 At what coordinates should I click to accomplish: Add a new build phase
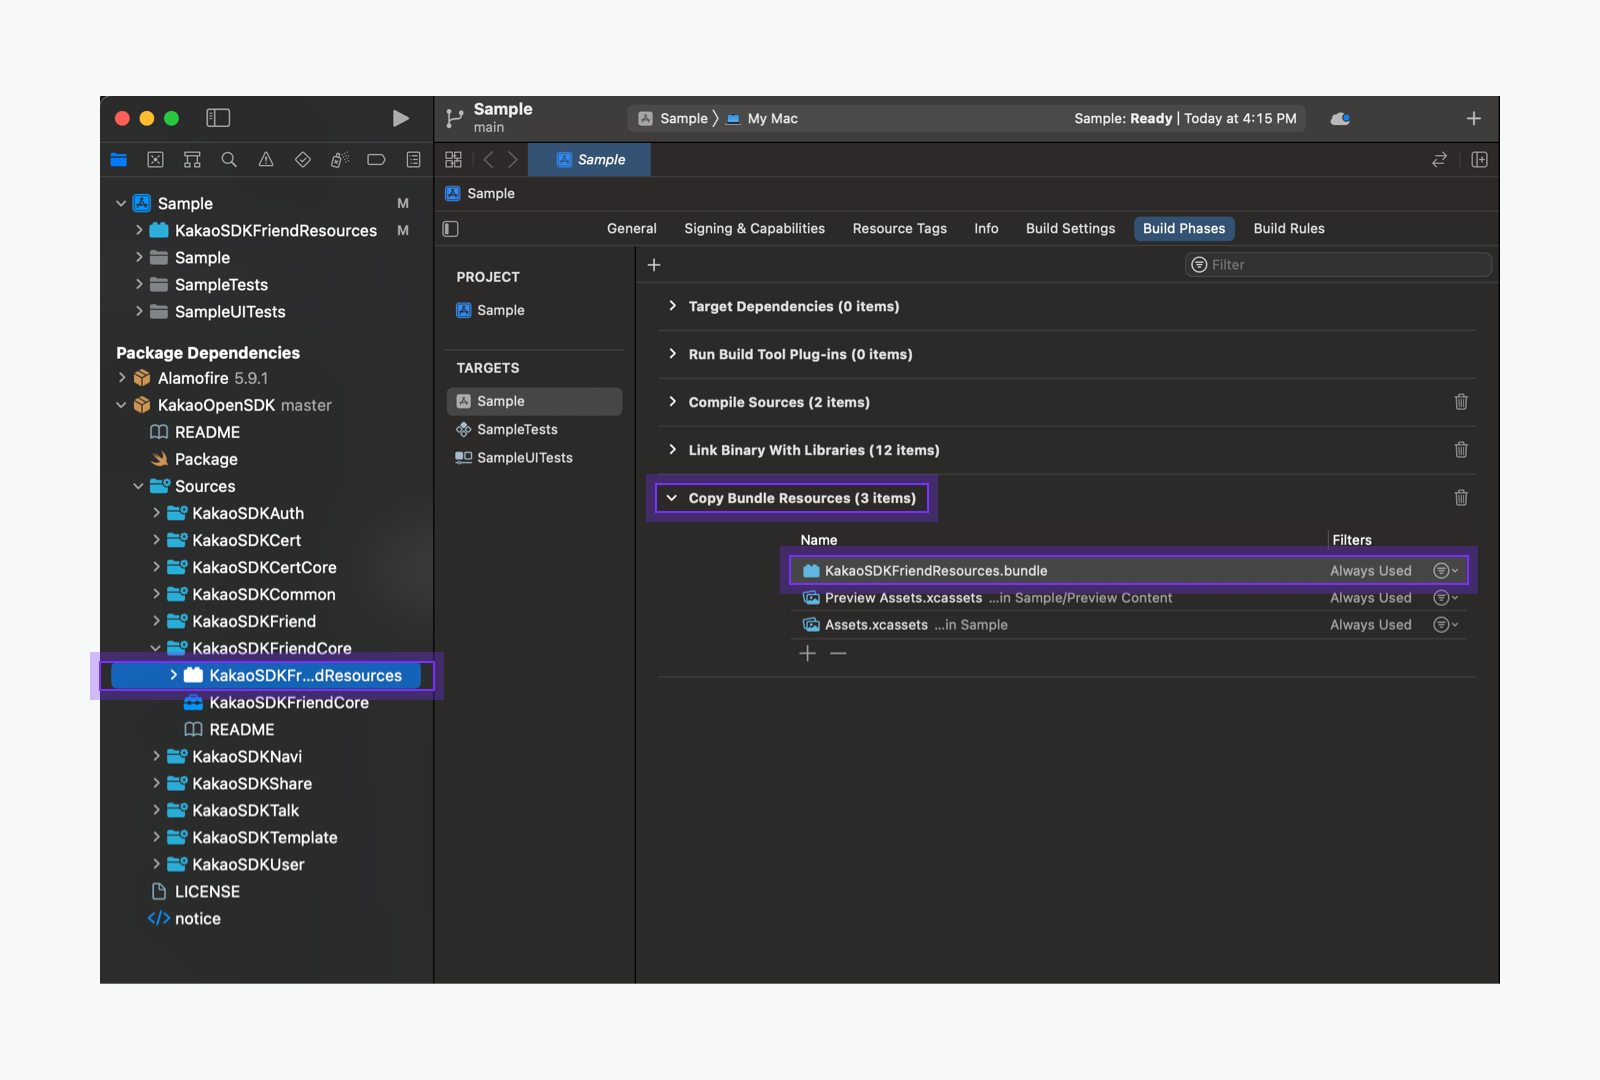click(x=654, y=265)
